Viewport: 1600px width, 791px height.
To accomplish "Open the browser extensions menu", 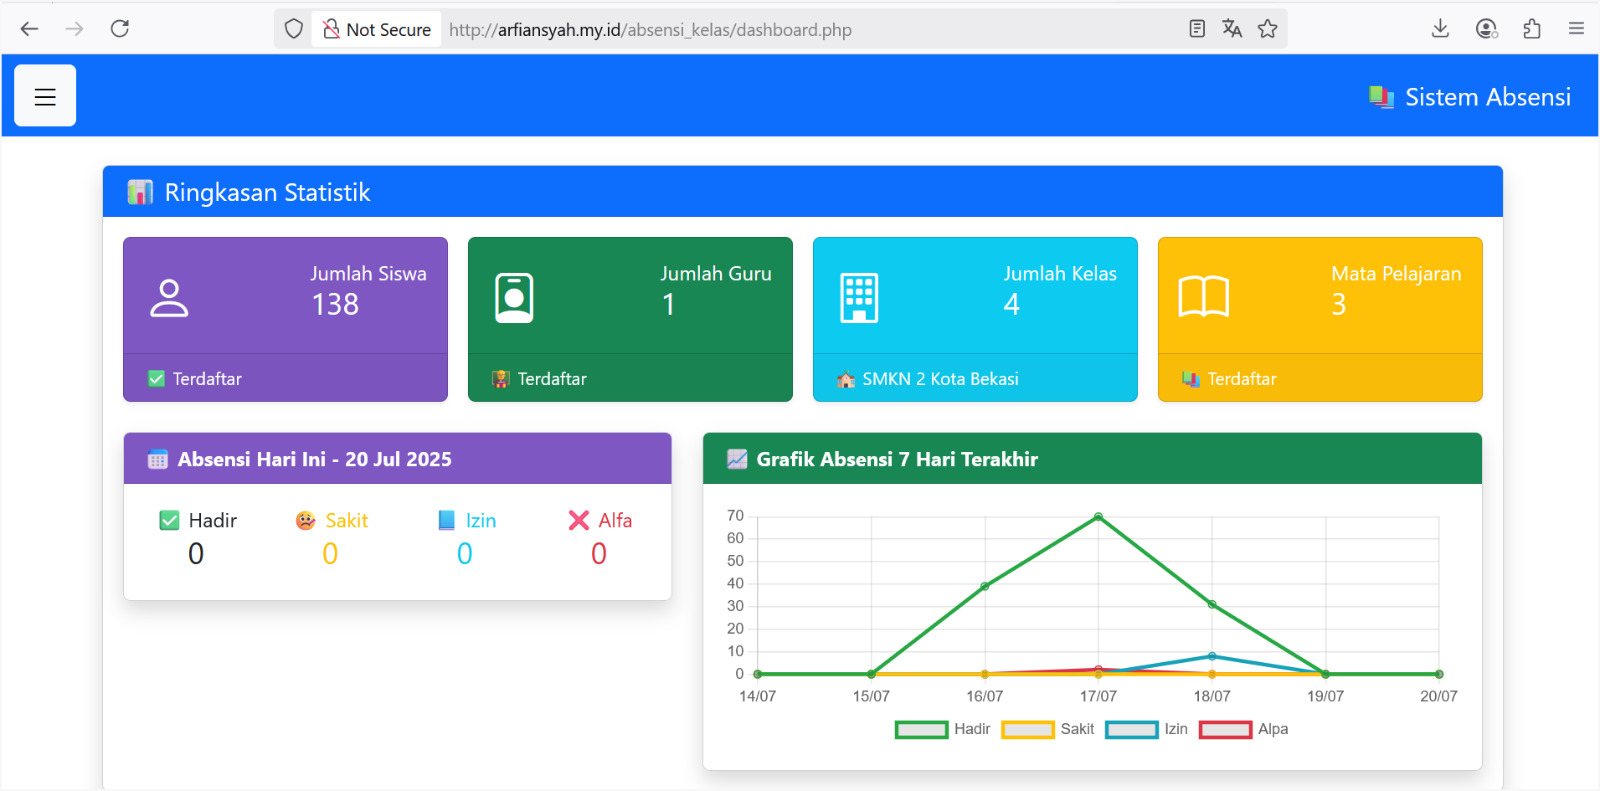I will [1532, 29].
